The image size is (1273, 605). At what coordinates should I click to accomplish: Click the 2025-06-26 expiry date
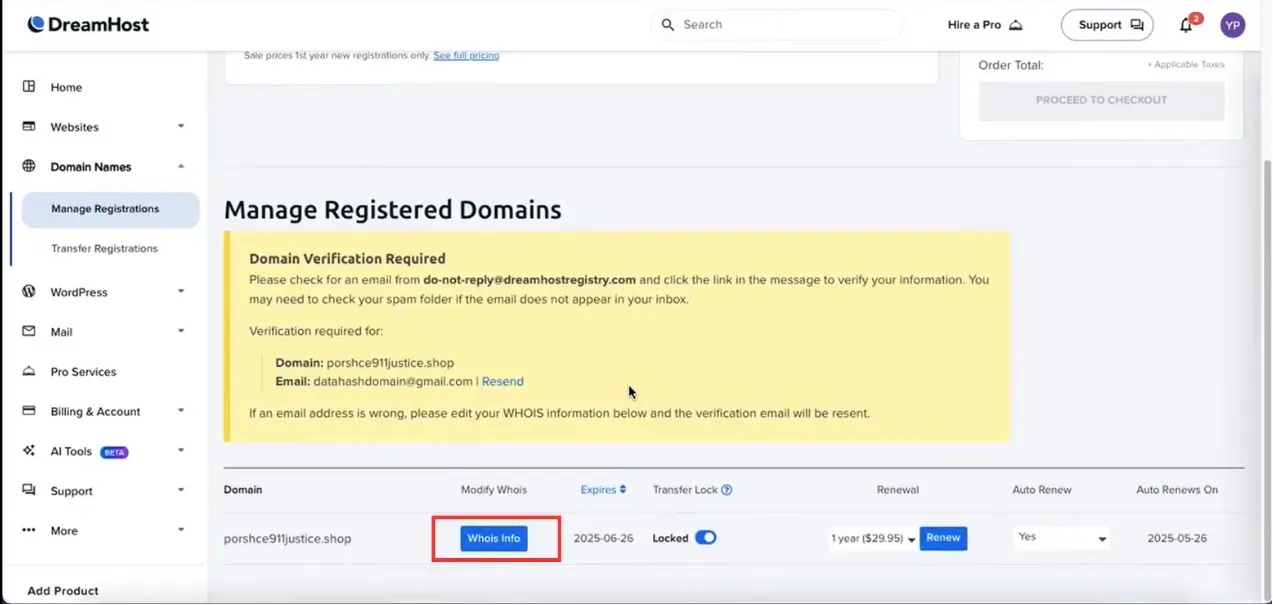604,538
